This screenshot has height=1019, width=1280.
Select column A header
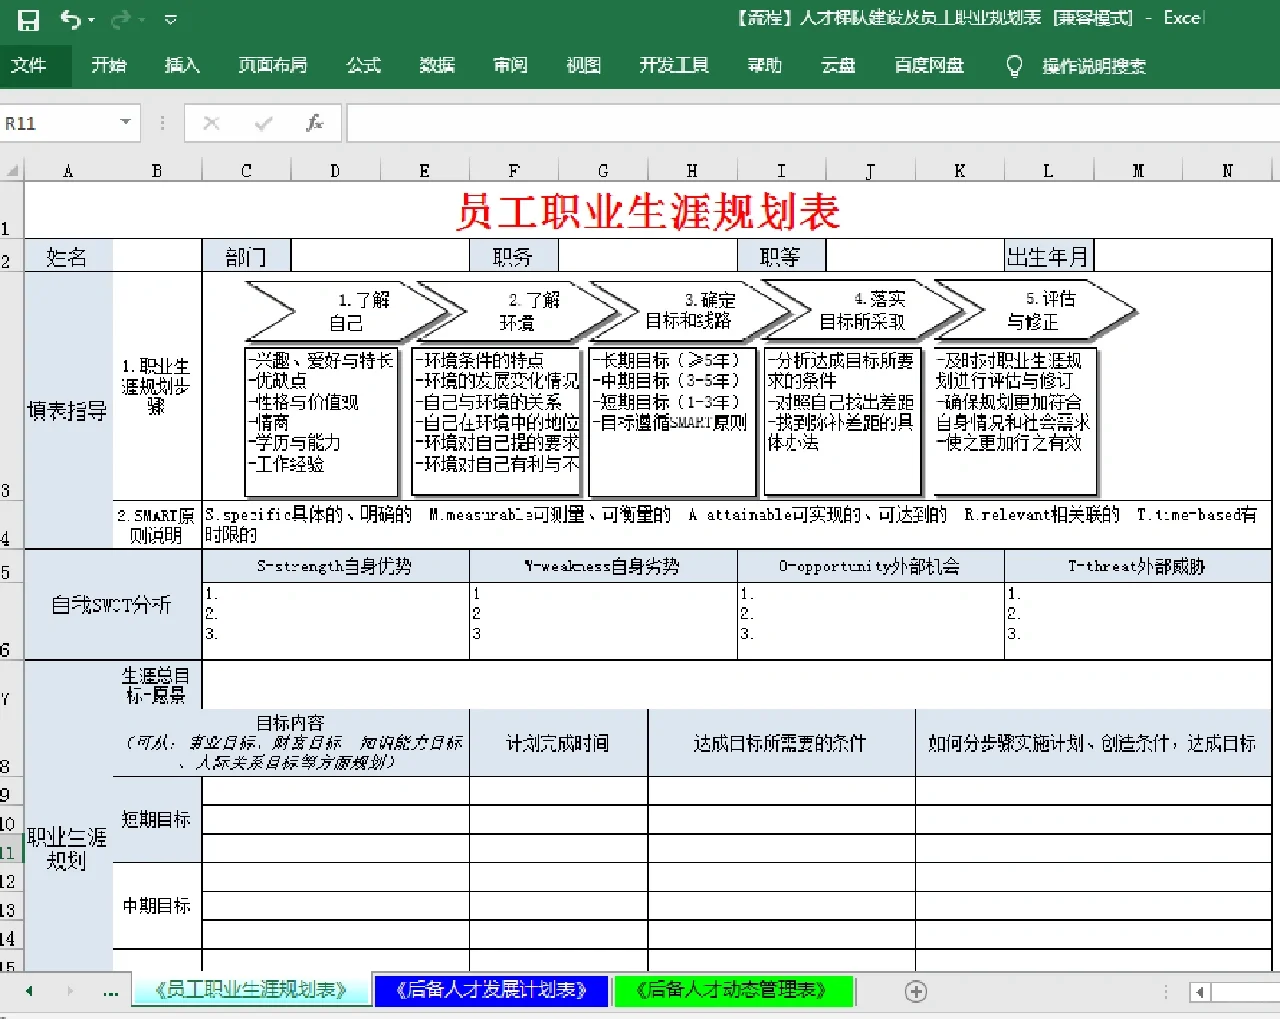tap(68, 171)
